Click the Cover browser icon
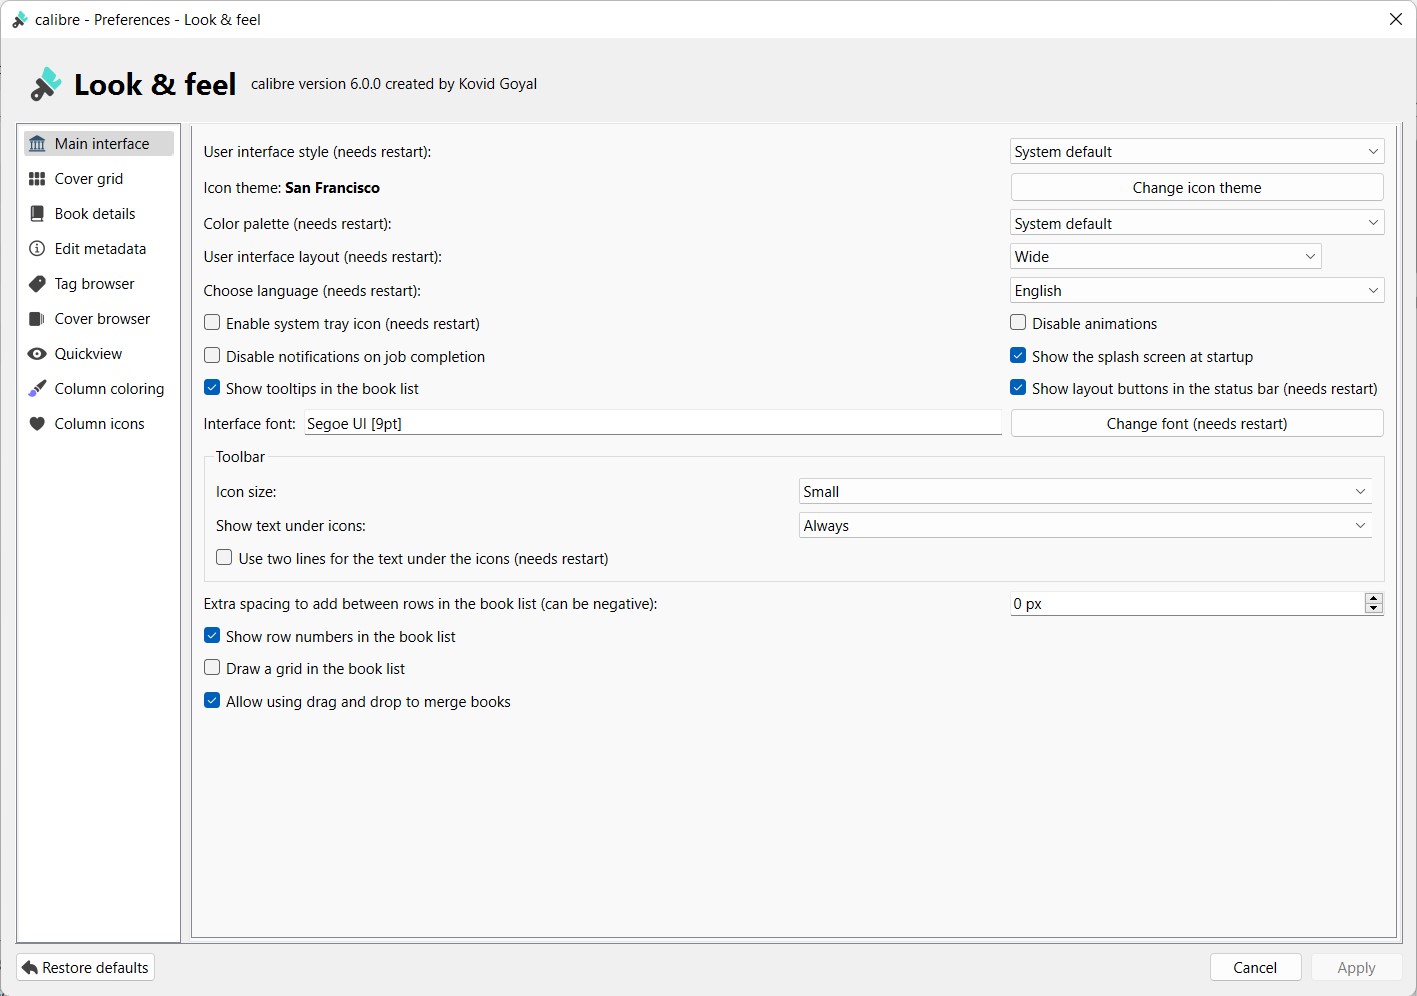Screen dimensions: 1417x996 [x=37, y=319]
